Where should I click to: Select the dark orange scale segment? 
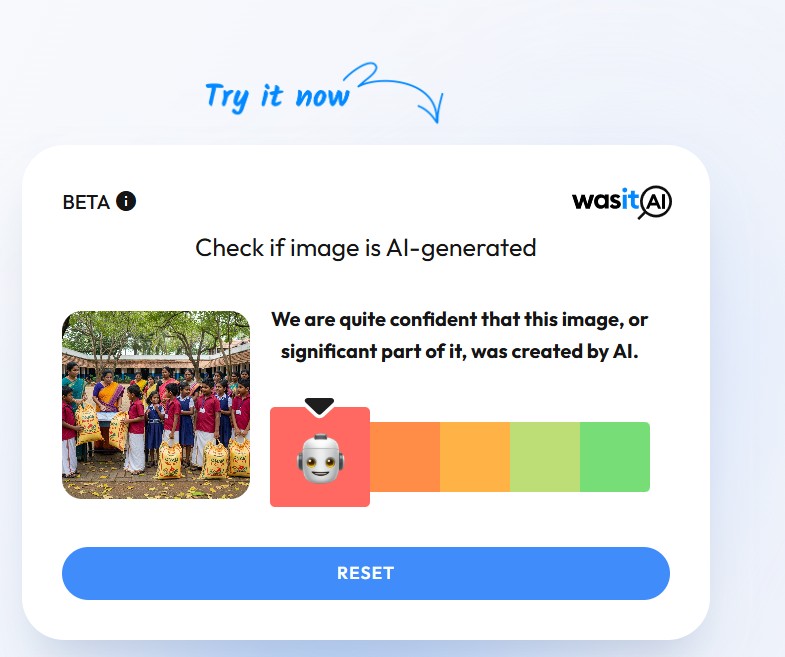405,457
